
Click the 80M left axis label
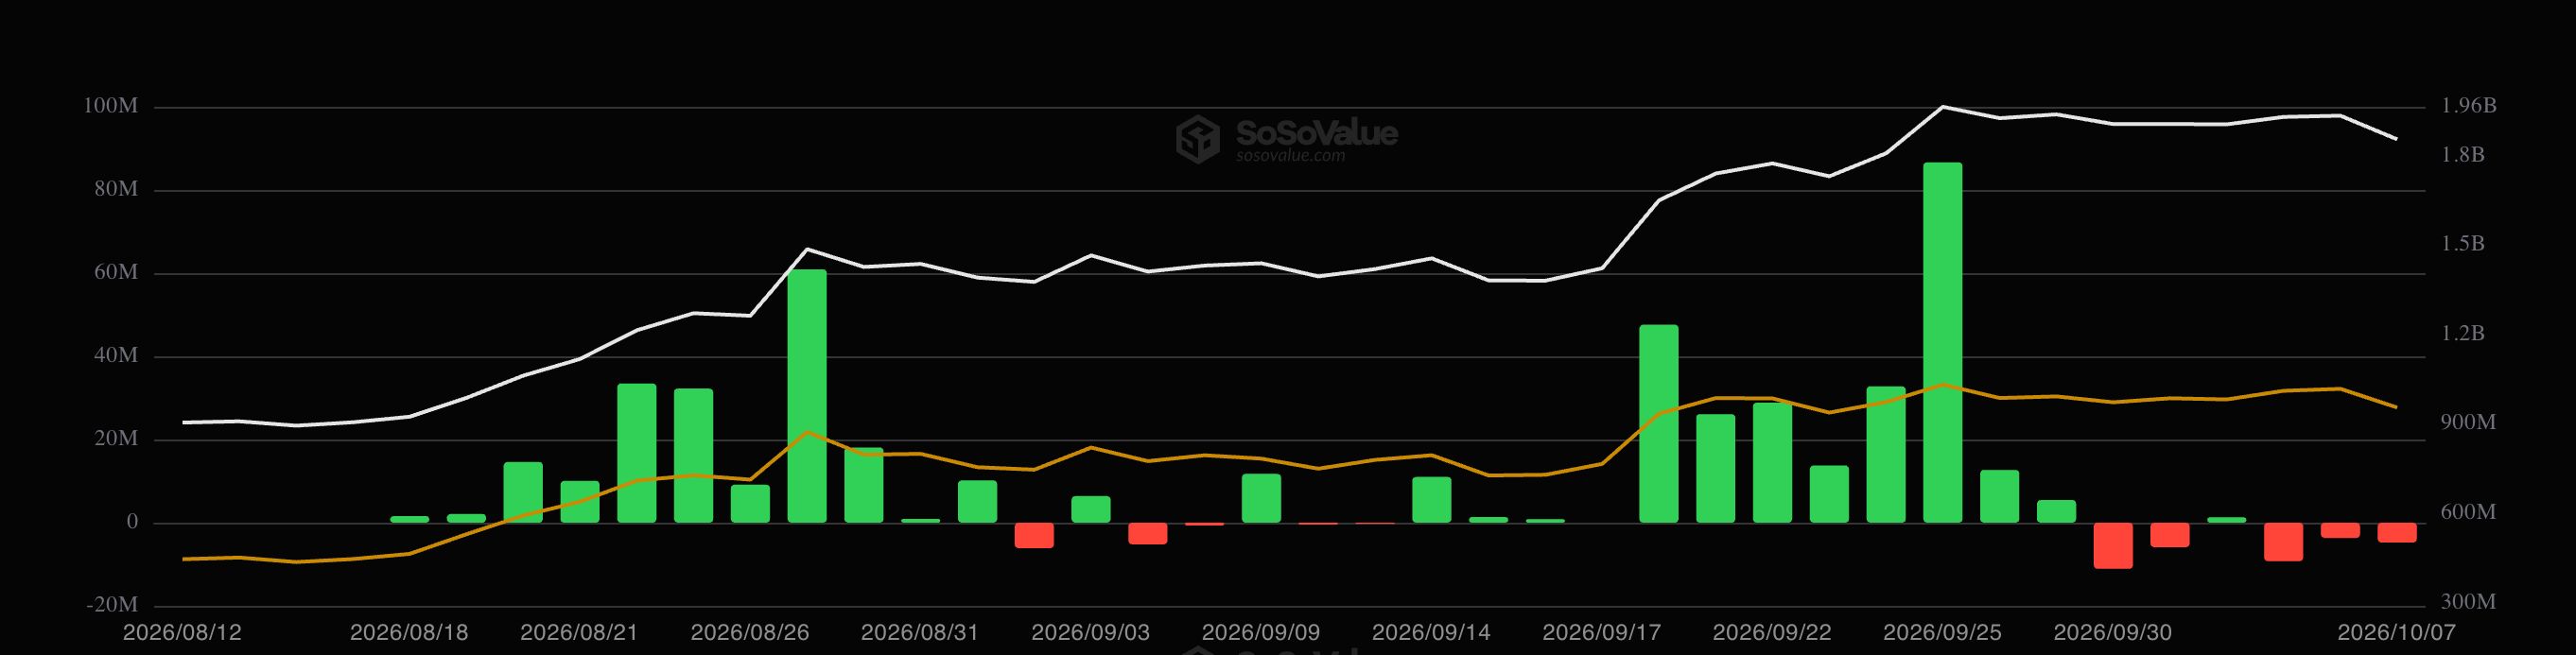point(116,189)
